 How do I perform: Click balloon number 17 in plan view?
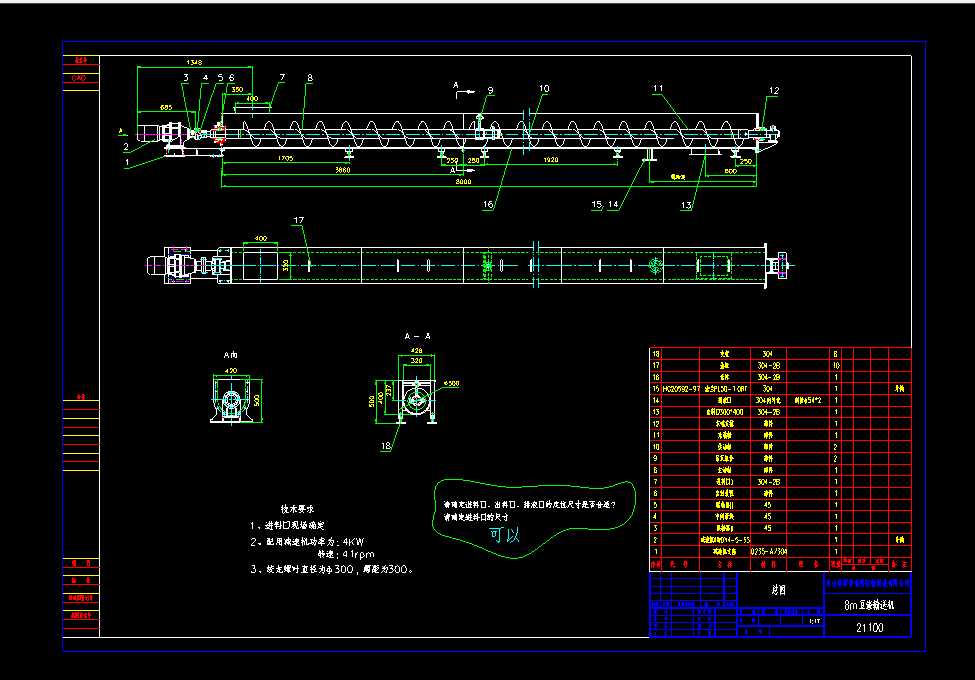click(x=298, y=220)
